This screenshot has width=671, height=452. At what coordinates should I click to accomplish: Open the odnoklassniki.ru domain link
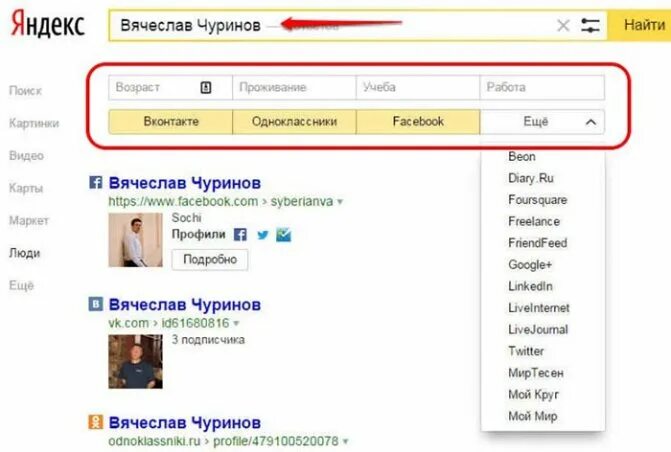pyautogui.click(x=154, y=441)
